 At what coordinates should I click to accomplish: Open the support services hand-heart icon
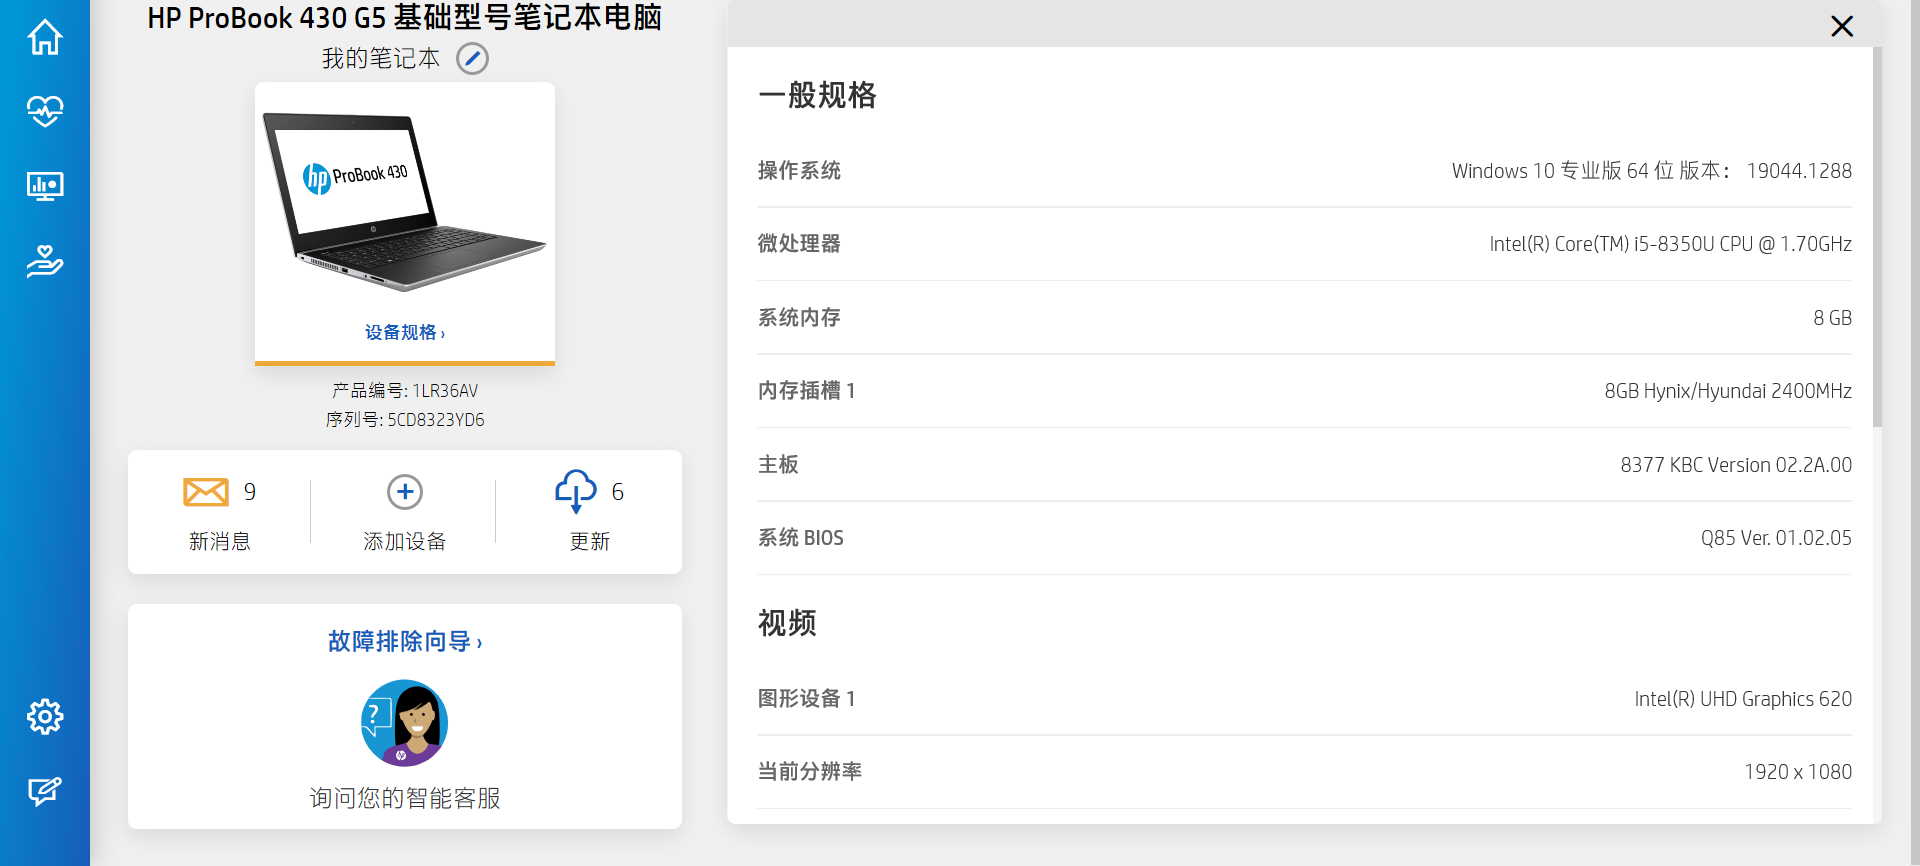45,261
